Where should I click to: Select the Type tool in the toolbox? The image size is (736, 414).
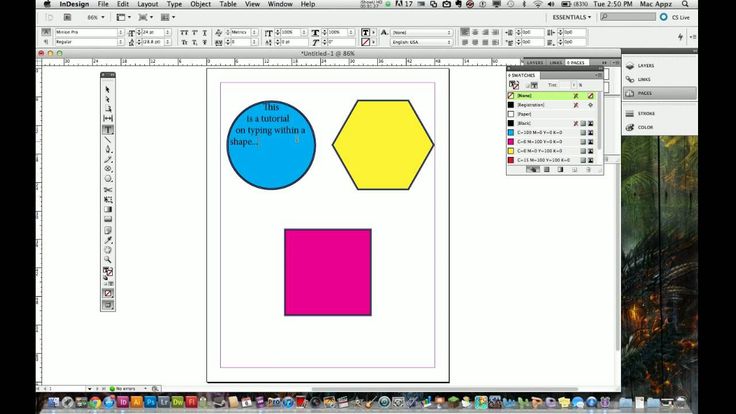pyautogui.click(x=108, y=130)
